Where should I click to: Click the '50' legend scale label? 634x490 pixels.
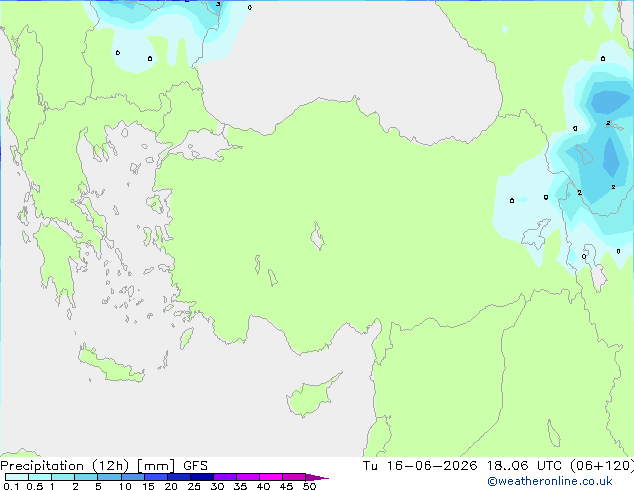click(x=309, y=486)
